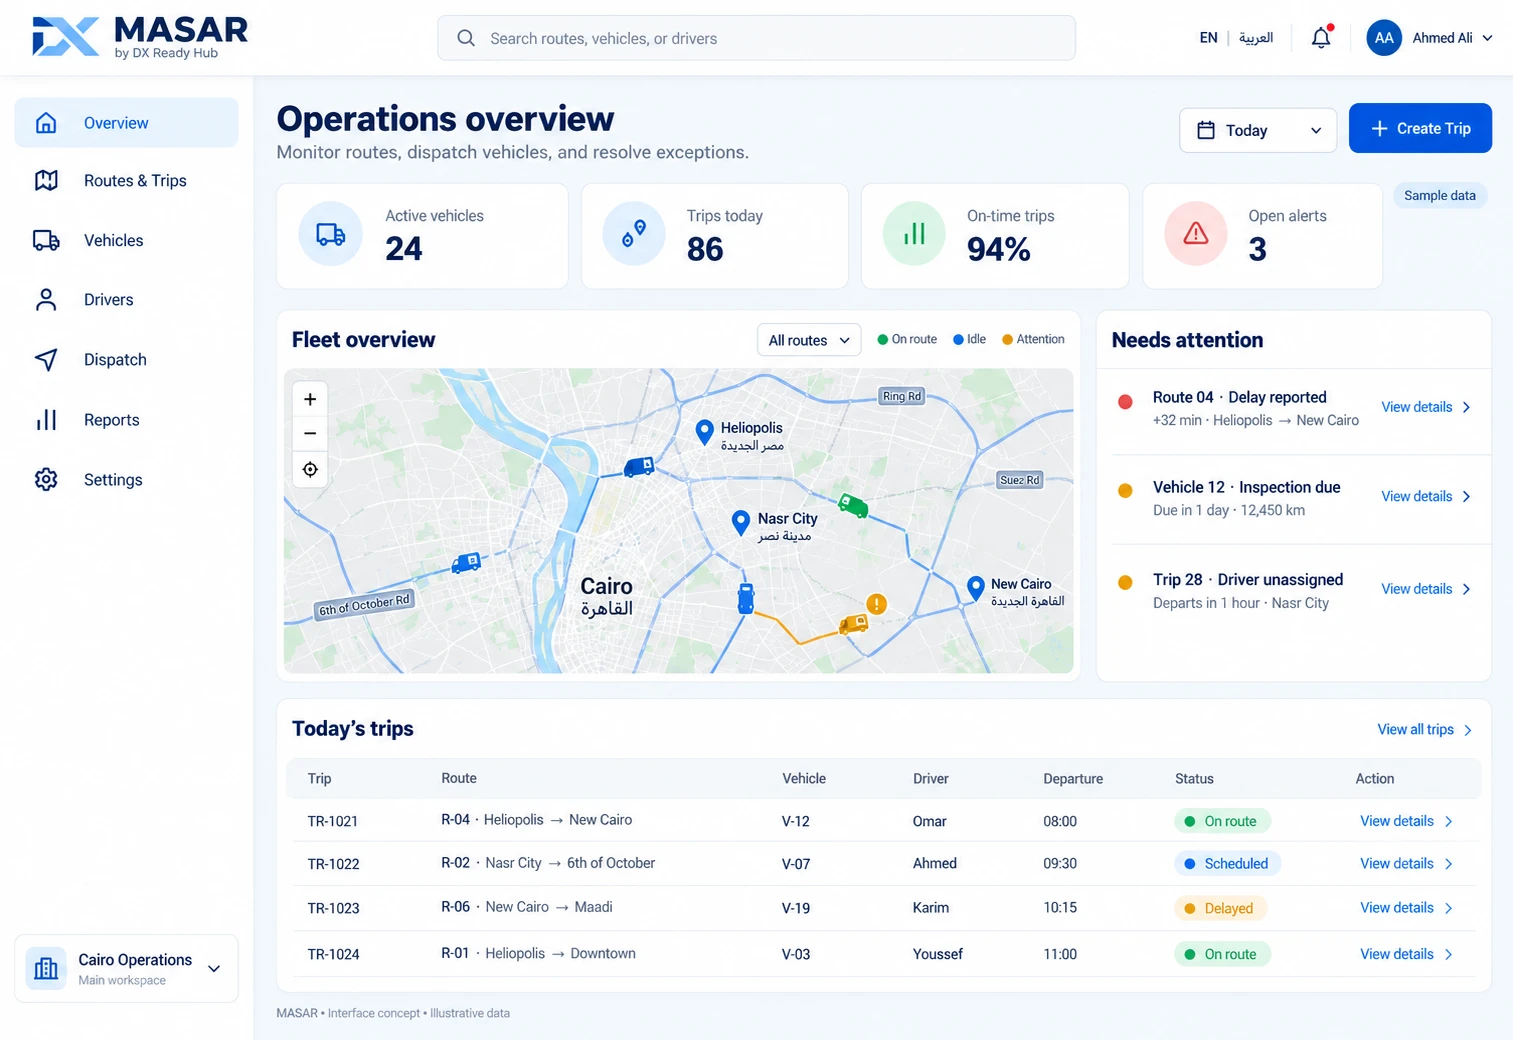Screen dimensions: 1513x1040
Task: View details for Route 04 delay alert
Action: point(1426,407)
